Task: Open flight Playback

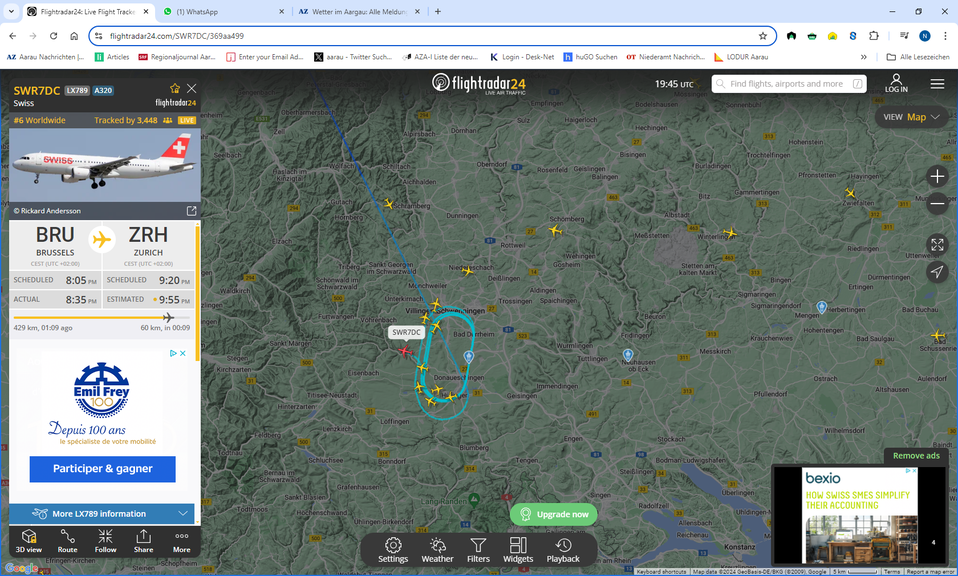Action: pyautogui.click(x=563, y=550)
